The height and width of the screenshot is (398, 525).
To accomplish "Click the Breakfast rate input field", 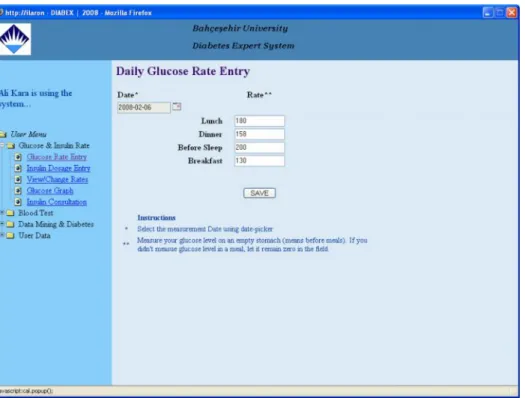I will click(x=259, y=161).
